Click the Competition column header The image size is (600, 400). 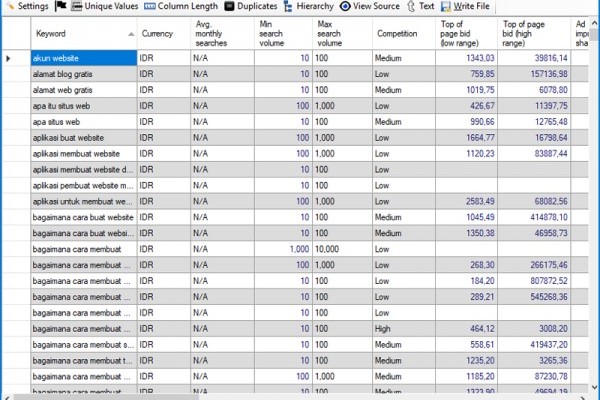[404, 34]
